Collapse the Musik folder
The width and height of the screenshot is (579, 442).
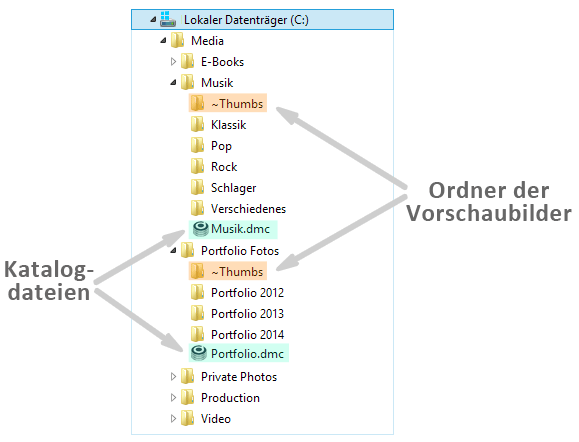tap(173, 83)
